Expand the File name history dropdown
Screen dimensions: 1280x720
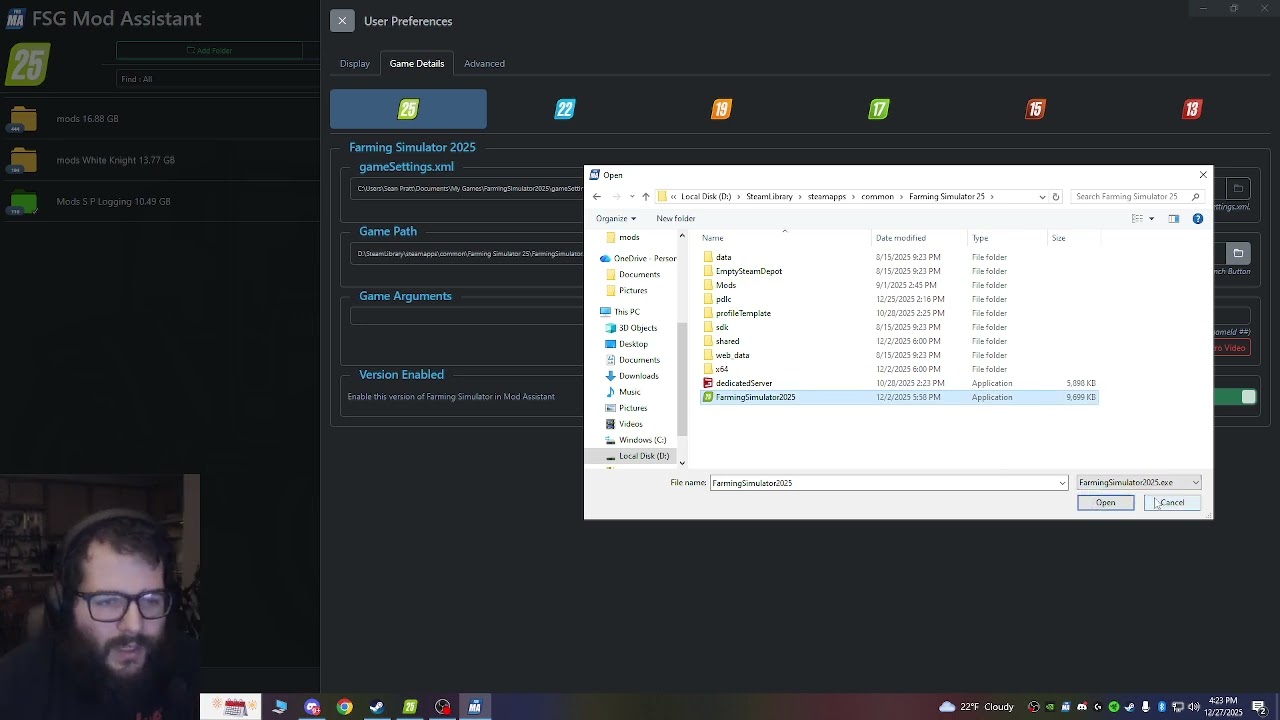tap(1062, 483)
